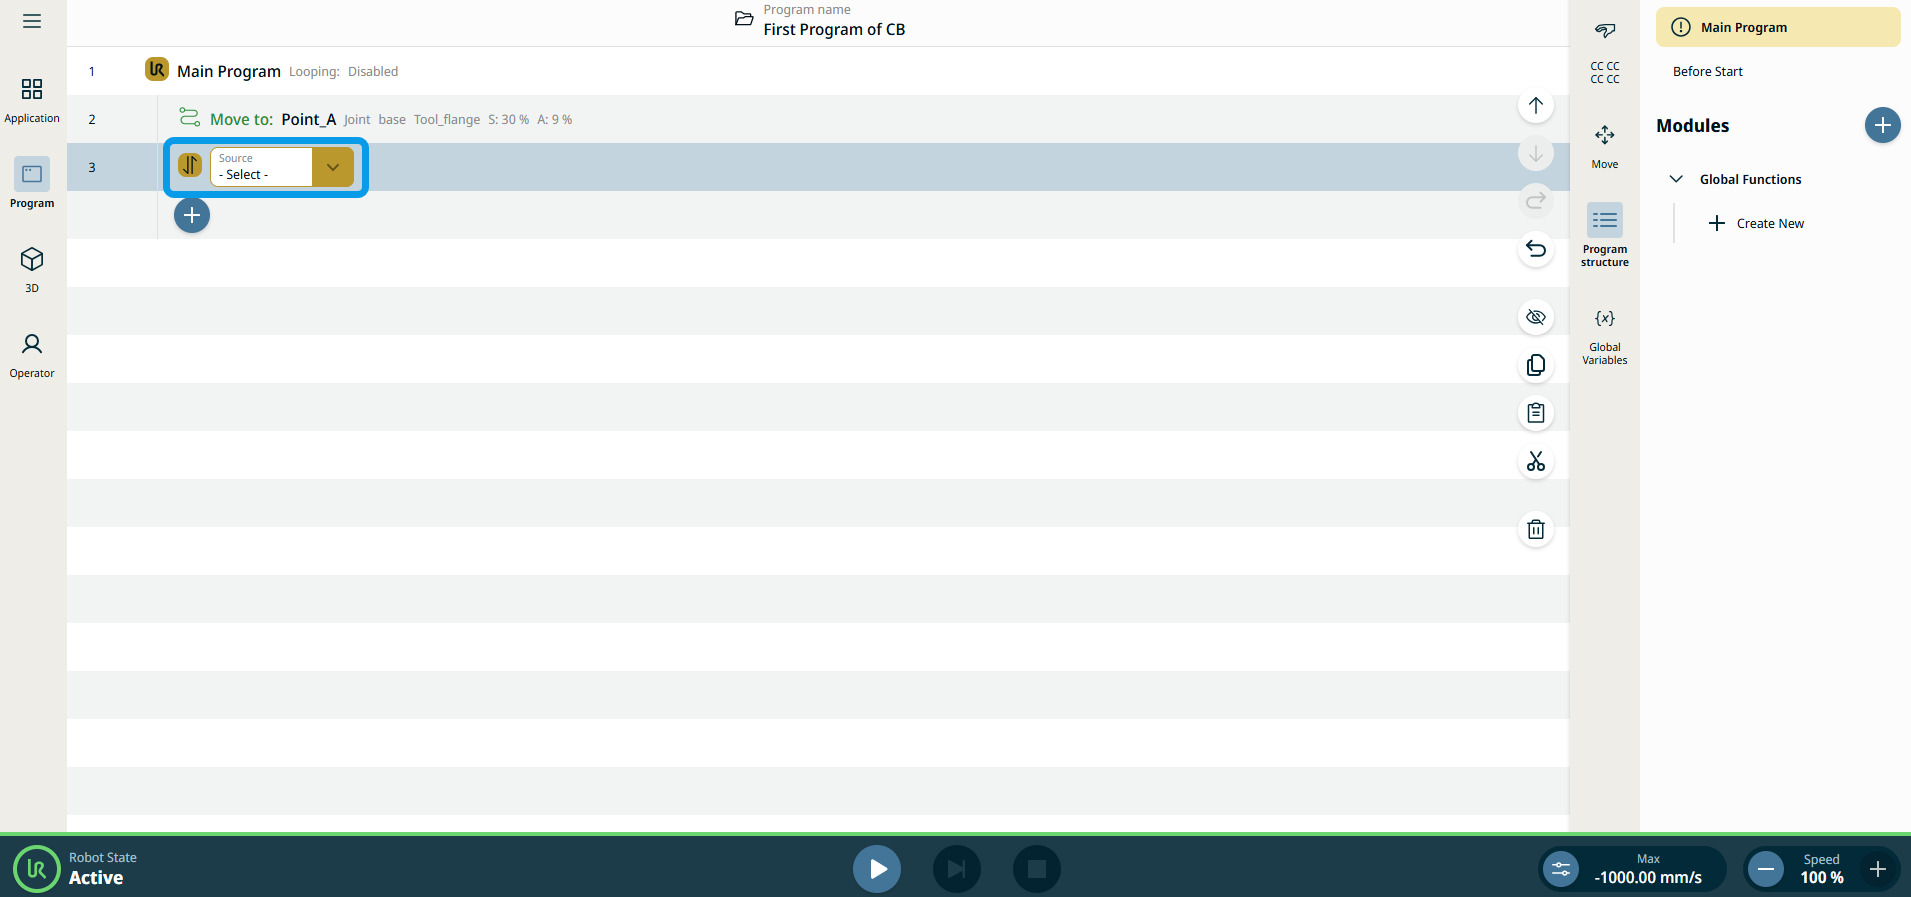
Task: Delete selected node with trash icon
Action: tap(1535, 529)
